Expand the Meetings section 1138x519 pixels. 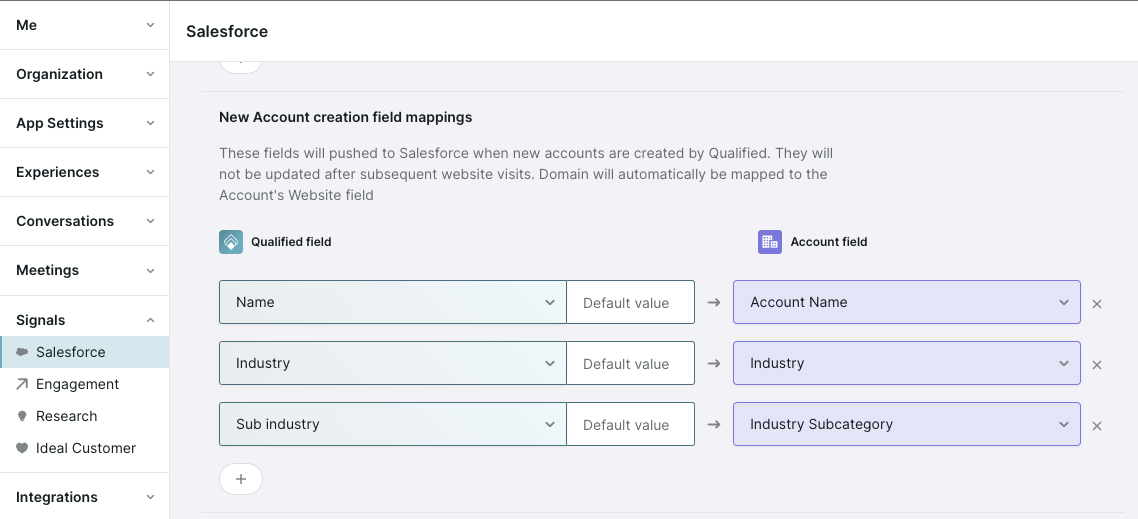pyautogui.click(x=85, y=270)
